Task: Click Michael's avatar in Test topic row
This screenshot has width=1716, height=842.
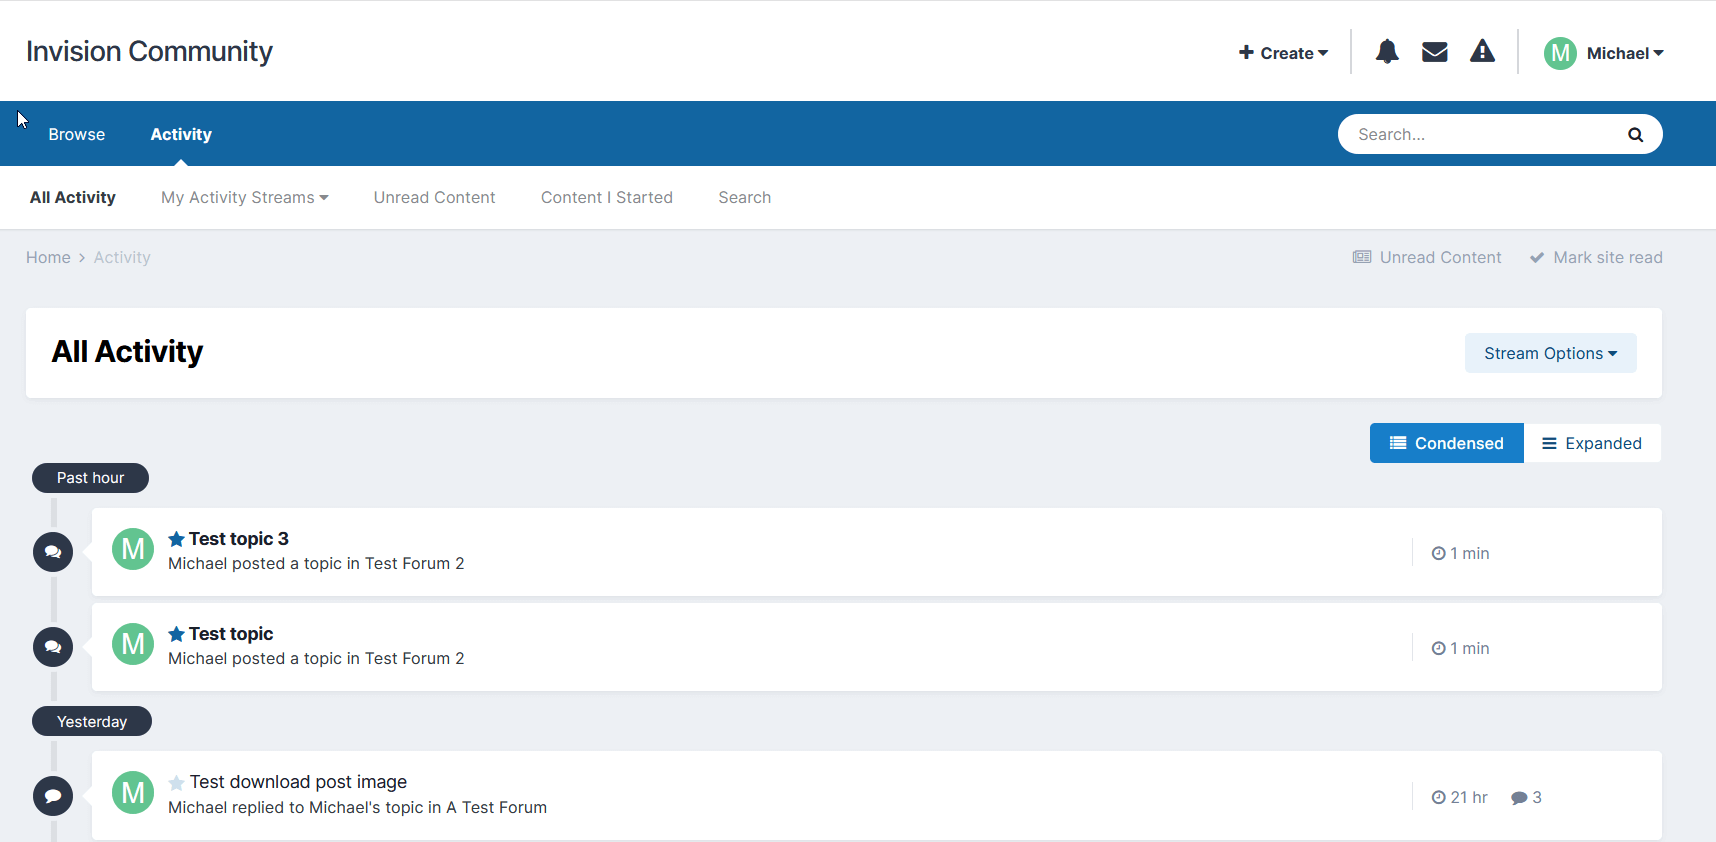Action: 133,644
